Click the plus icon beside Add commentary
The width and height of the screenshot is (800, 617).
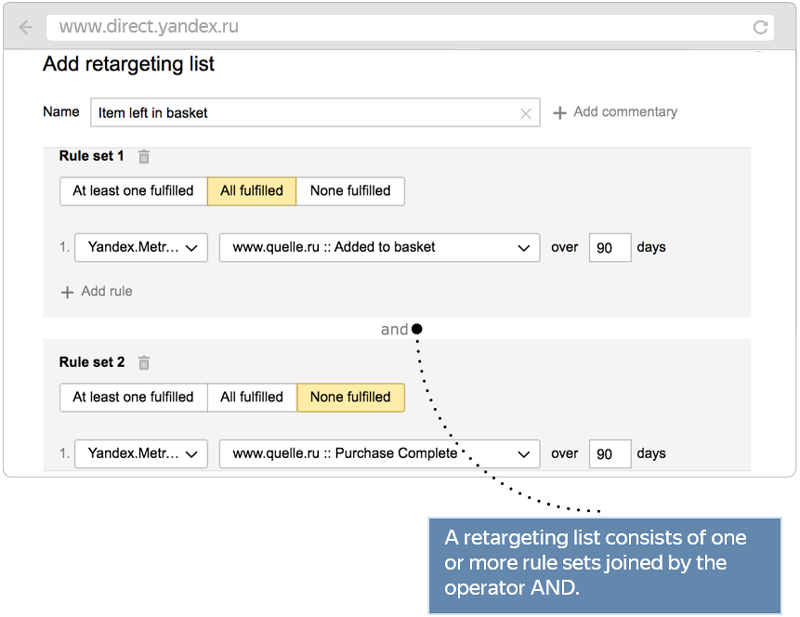[x=560, y=113]
